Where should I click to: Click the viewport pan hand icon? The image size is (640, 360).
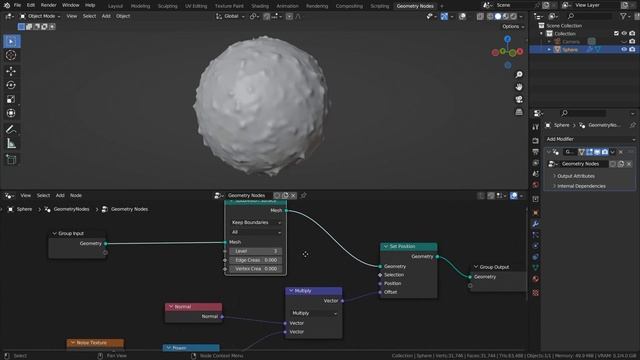[x=519, y=87]
